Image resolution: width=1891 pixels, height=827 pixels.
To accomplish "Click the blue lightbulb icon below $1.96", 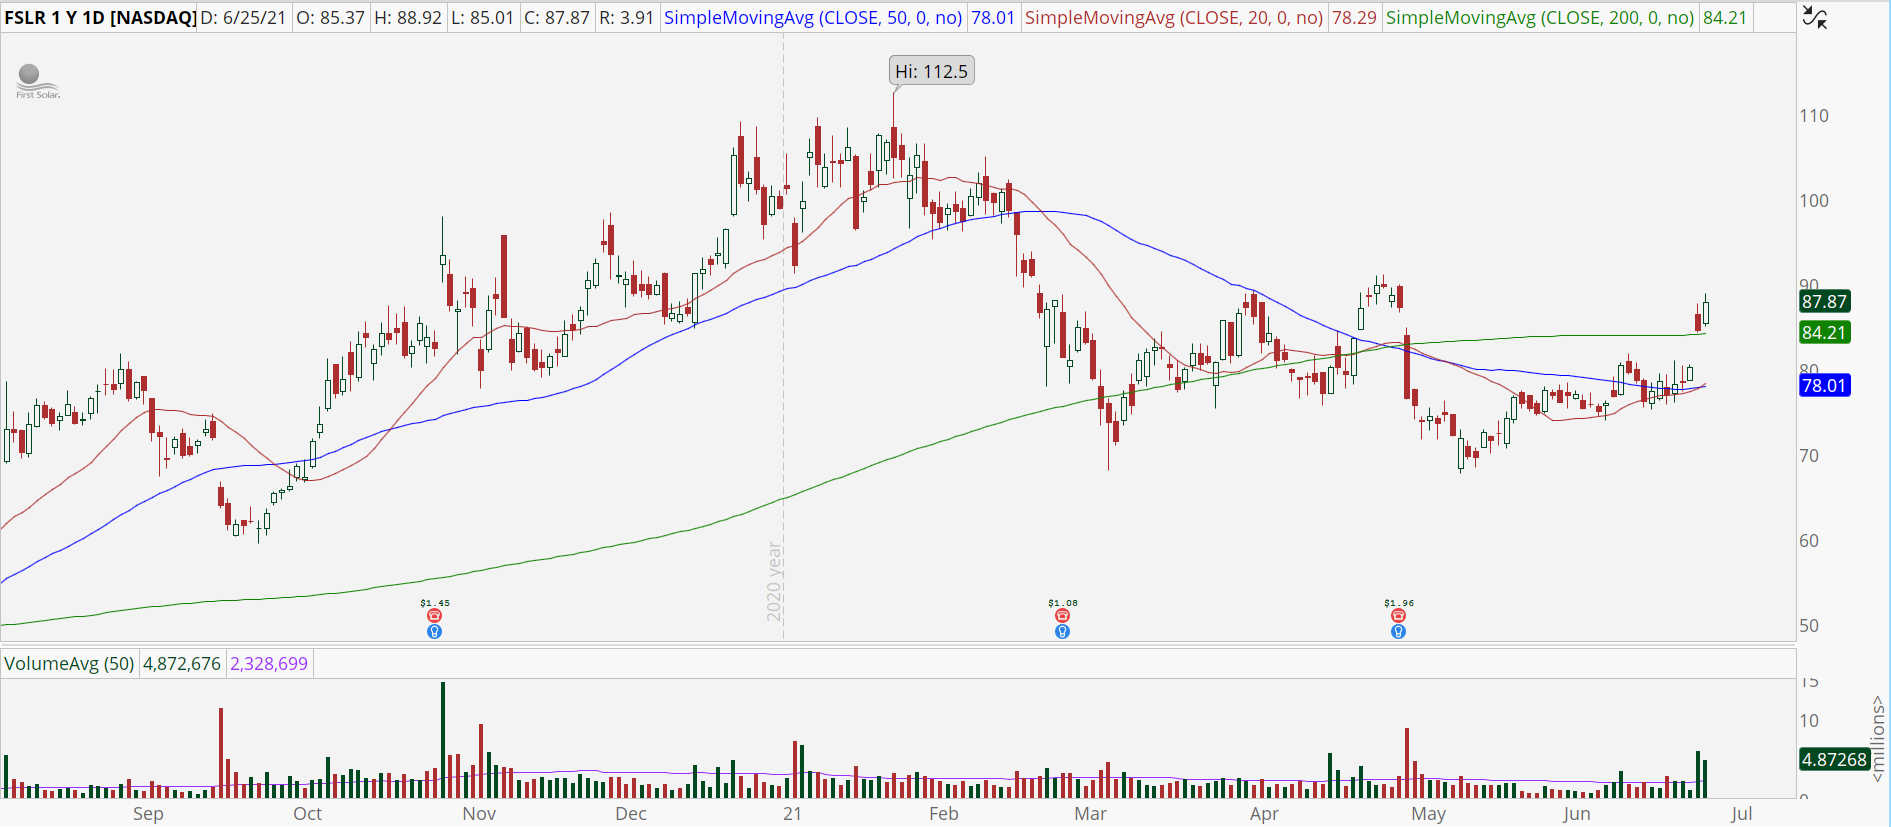I will [x=1398, y=631].
